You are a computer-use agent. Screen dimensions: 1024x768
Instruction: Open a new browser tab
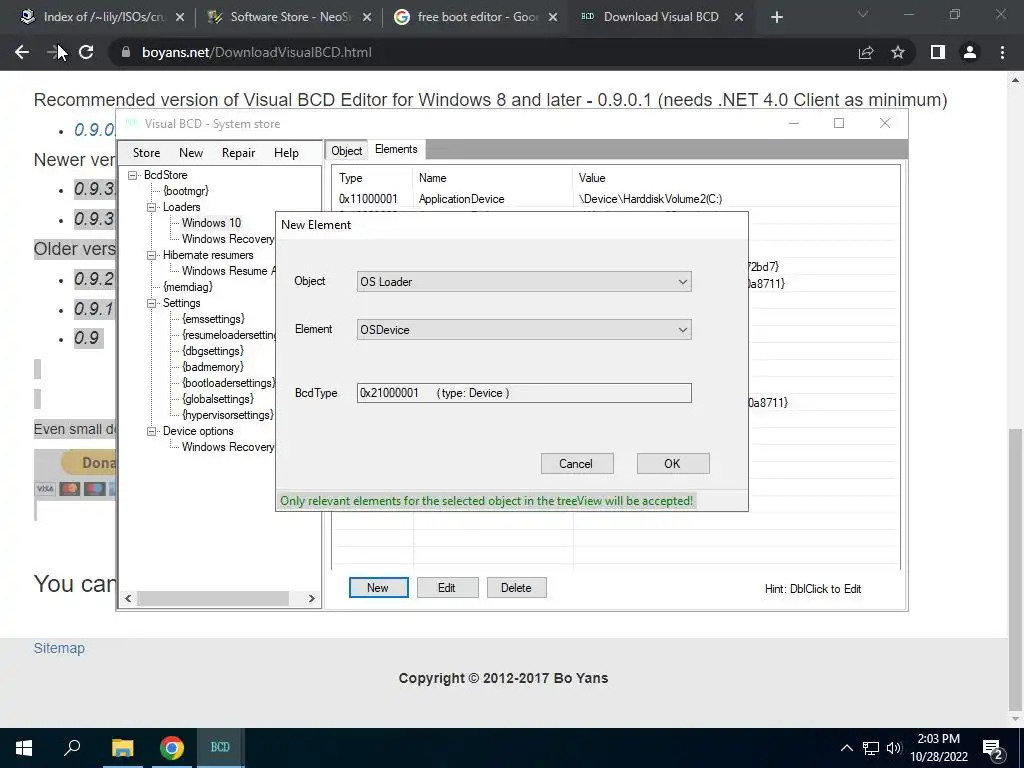(776, 17)
